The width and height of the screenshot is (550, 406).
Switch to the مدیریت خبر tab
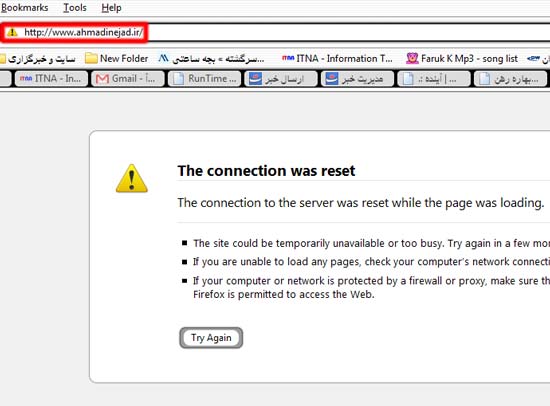coord(357,79)
